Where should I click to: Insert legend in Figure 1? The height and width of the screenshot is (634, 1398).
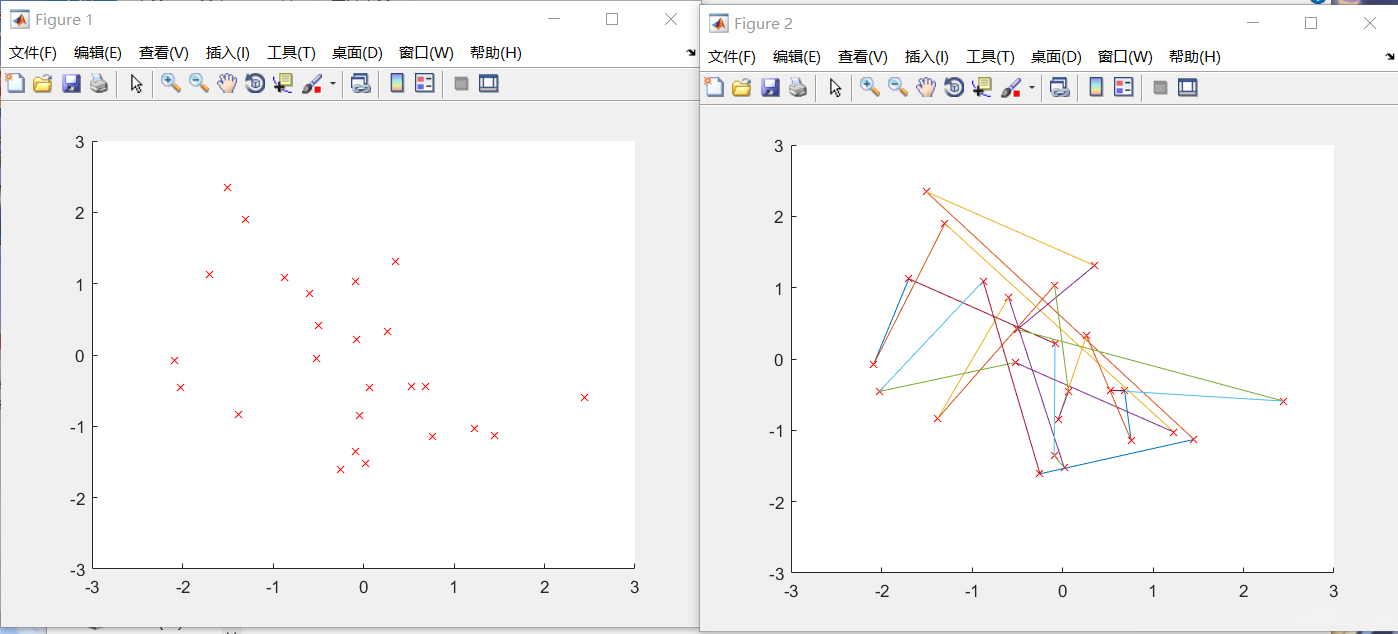(x=424, y=84)
